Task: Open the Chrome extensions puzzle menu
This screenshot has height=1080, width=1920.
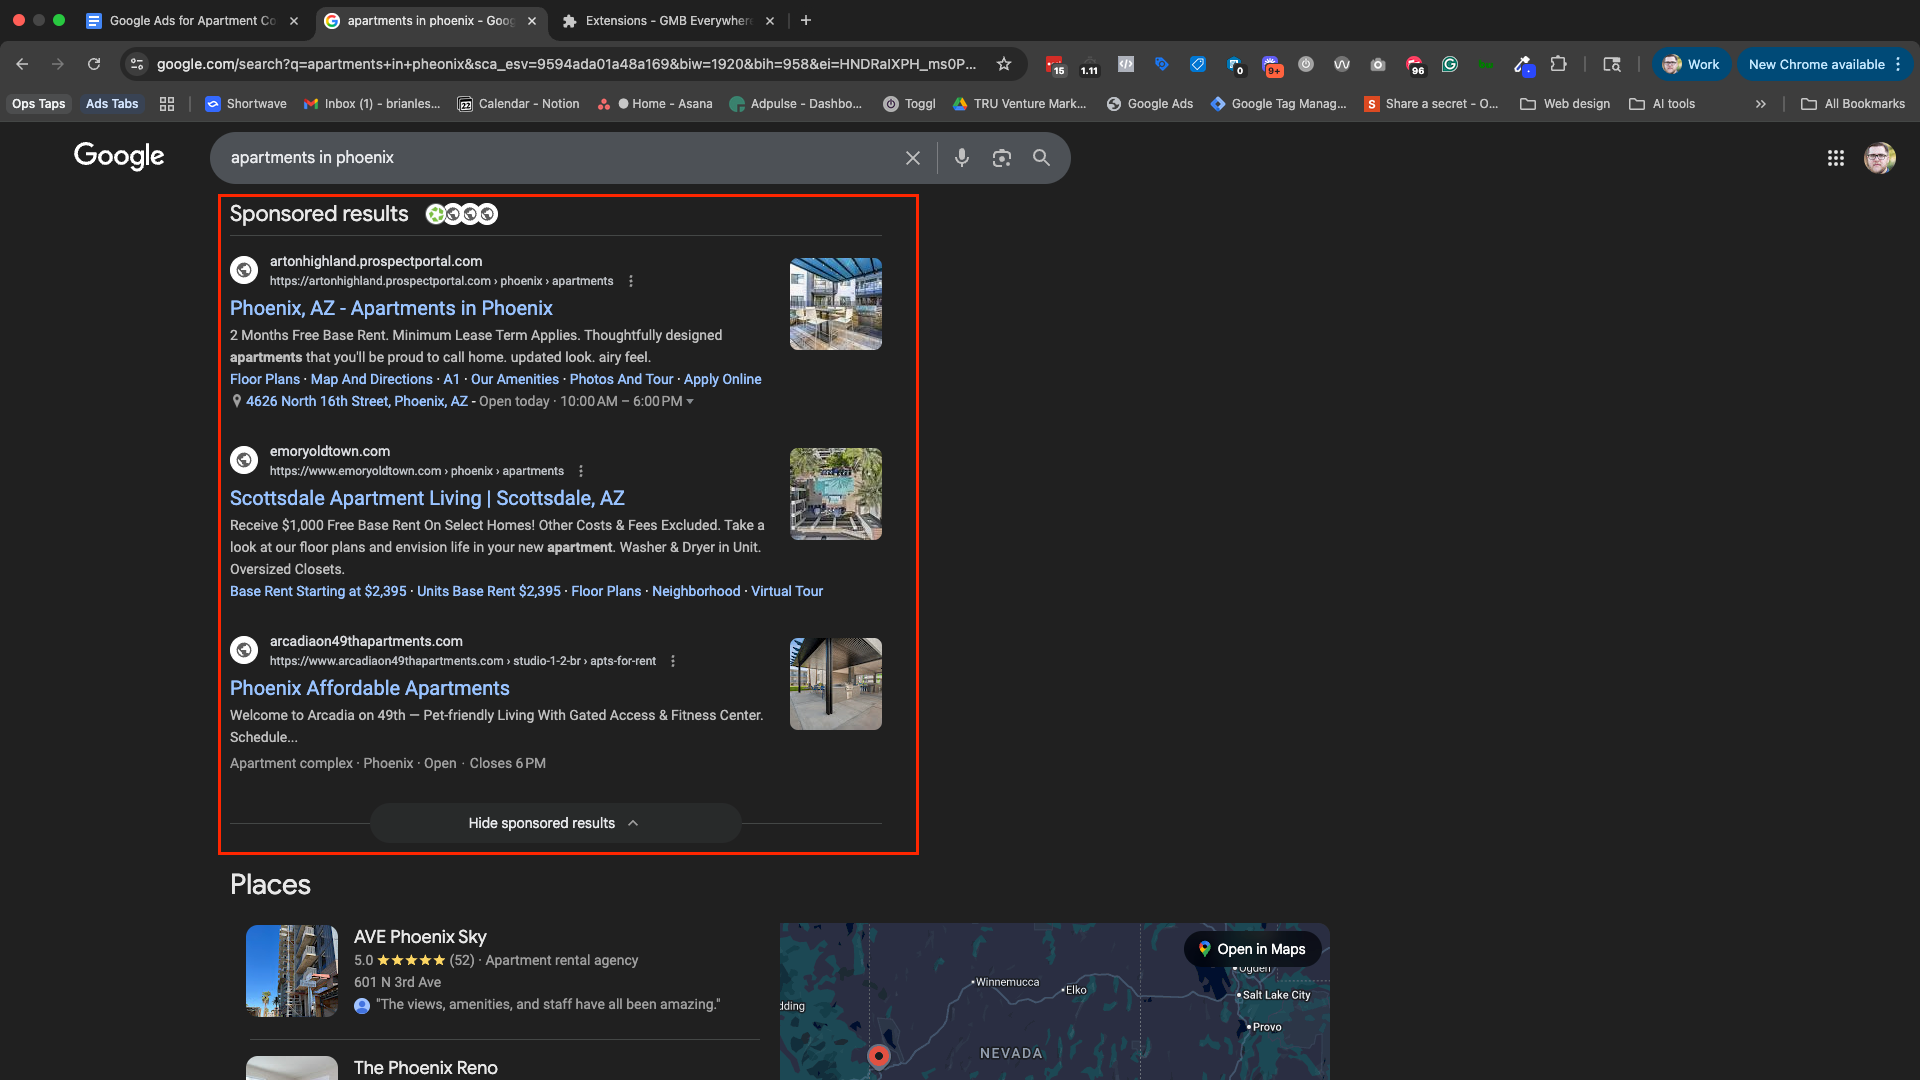Action: [x=1558, y=64]
